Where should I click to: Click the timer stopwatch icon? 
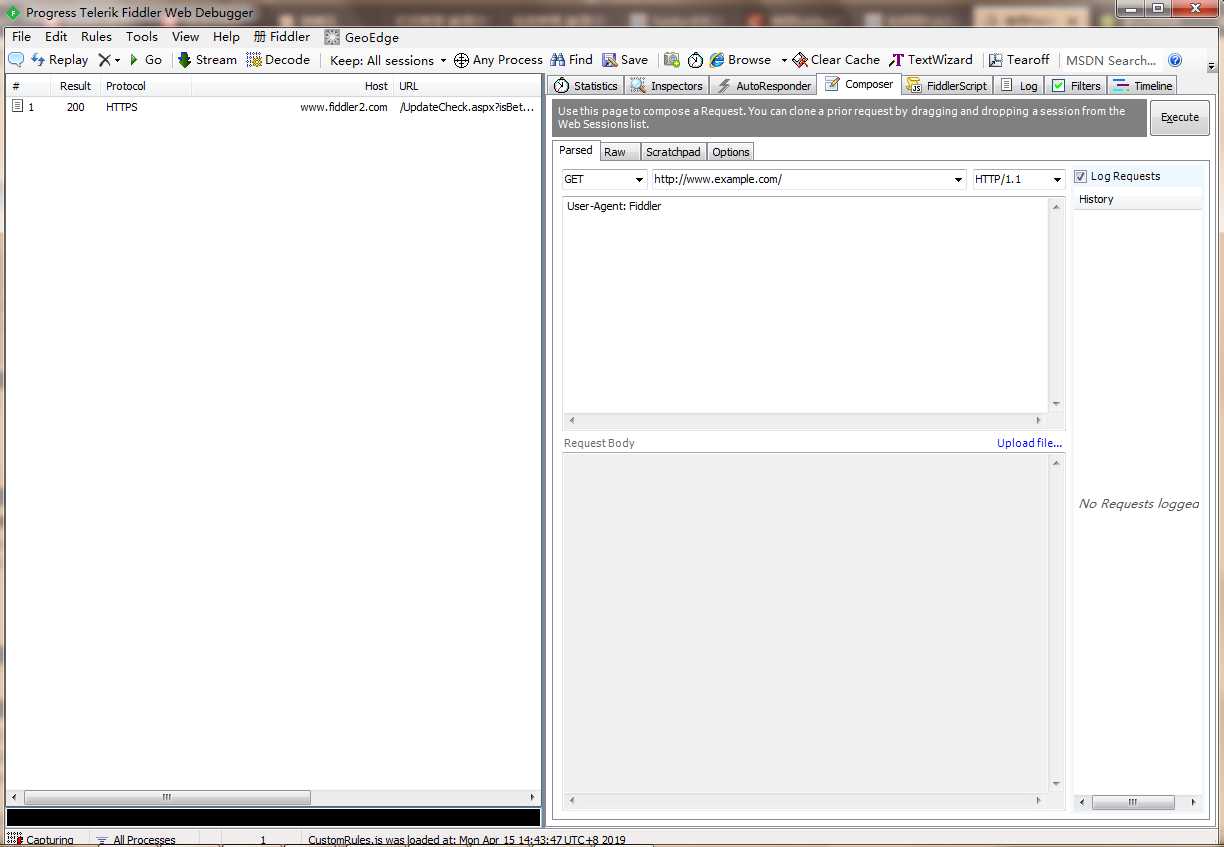(x=695, y=60)
